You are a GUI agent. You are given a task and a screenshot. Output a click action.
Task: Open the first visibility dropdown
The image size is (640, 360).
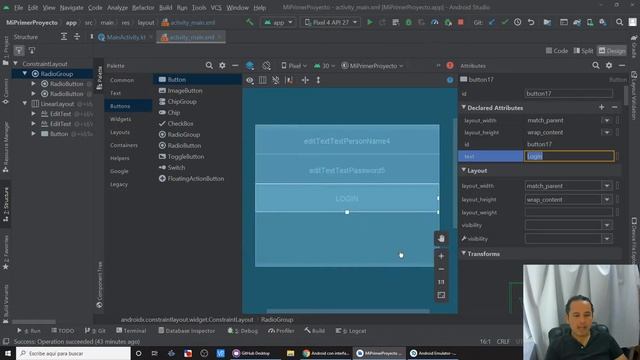(607, 225)
